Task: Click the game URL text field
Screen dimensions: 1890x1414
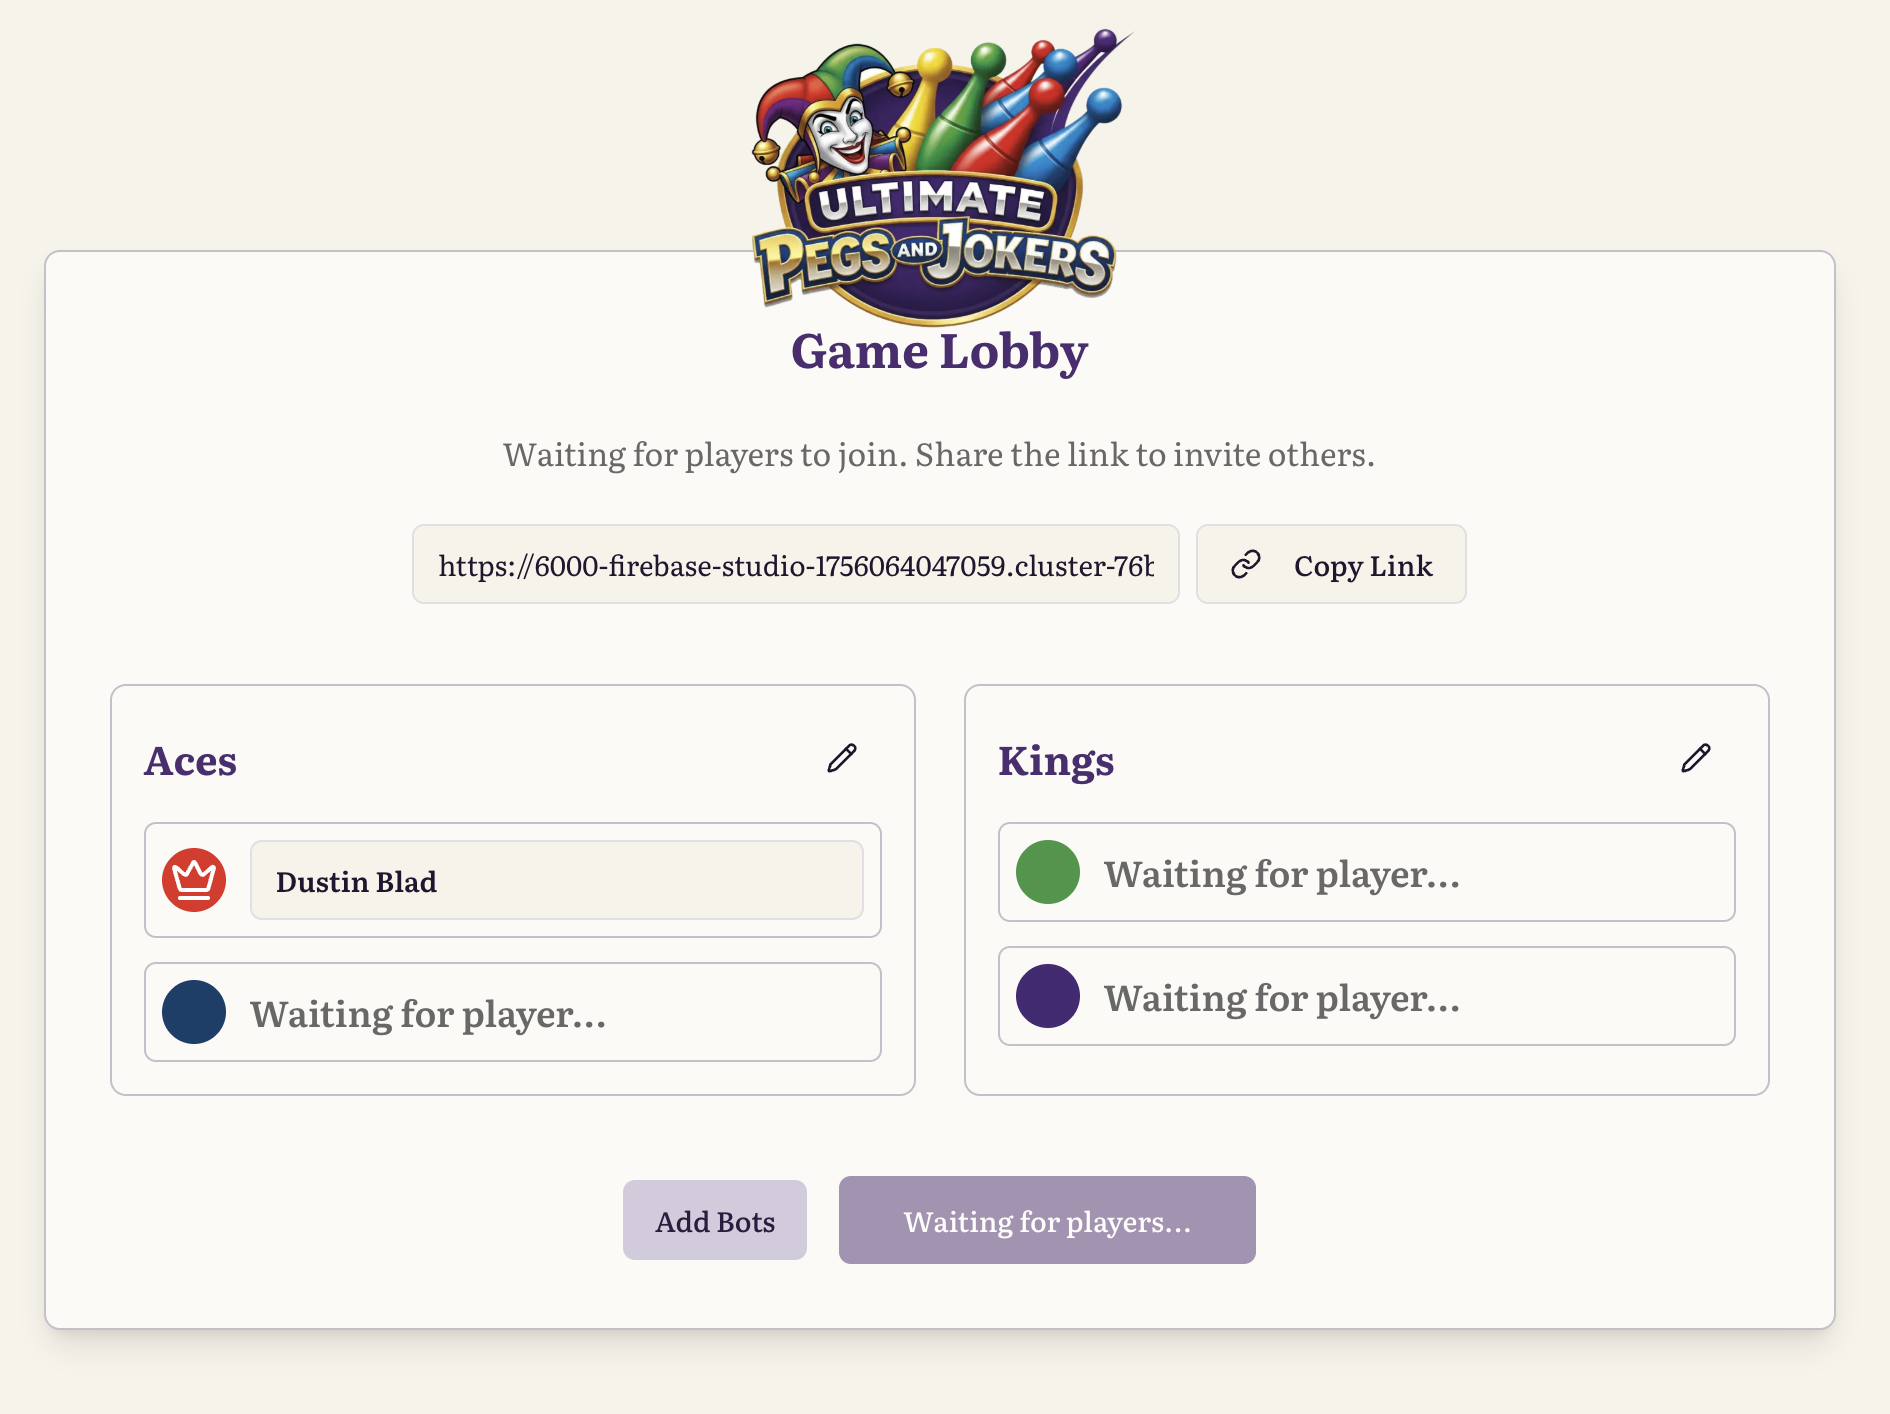Action: pyautogui.click(x=797, y=565)
